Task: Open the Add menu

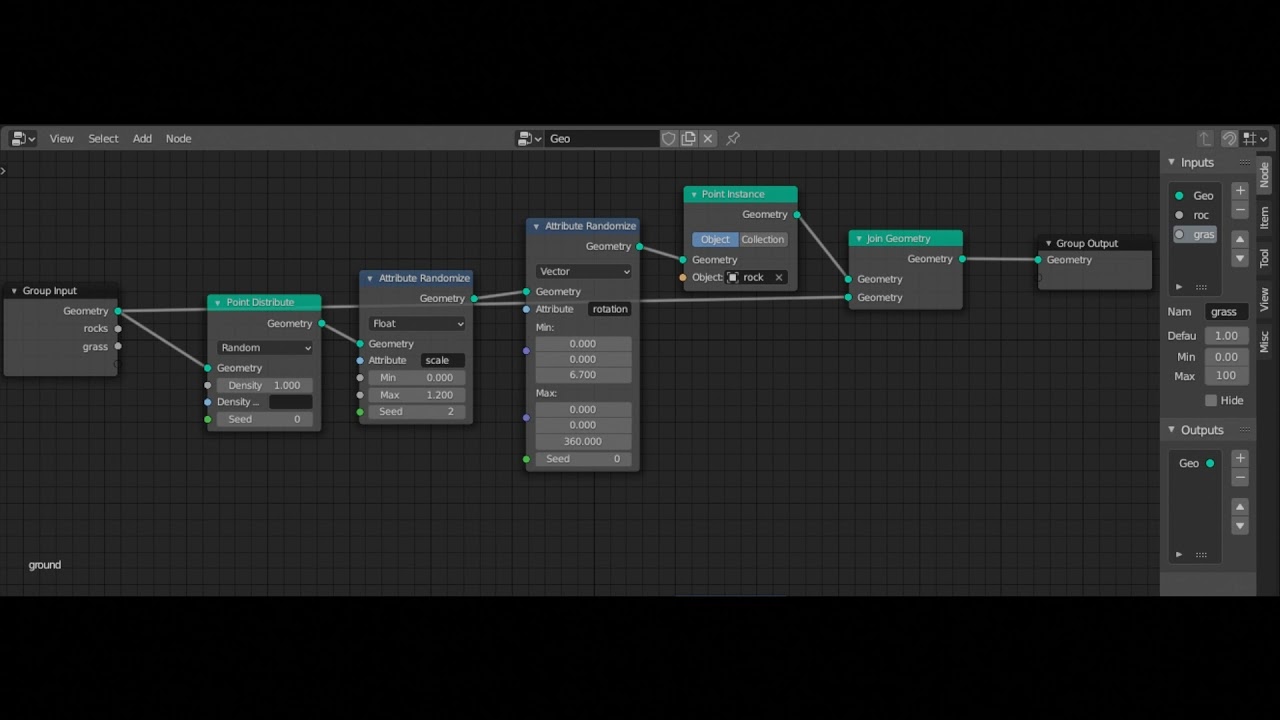Action: 142,139
